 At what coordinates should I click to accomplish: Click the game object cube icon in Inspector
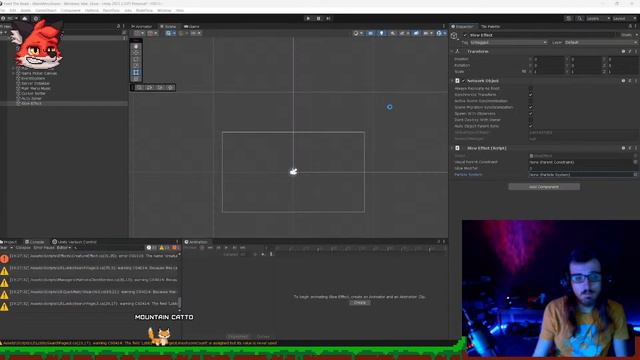point(454,36)
